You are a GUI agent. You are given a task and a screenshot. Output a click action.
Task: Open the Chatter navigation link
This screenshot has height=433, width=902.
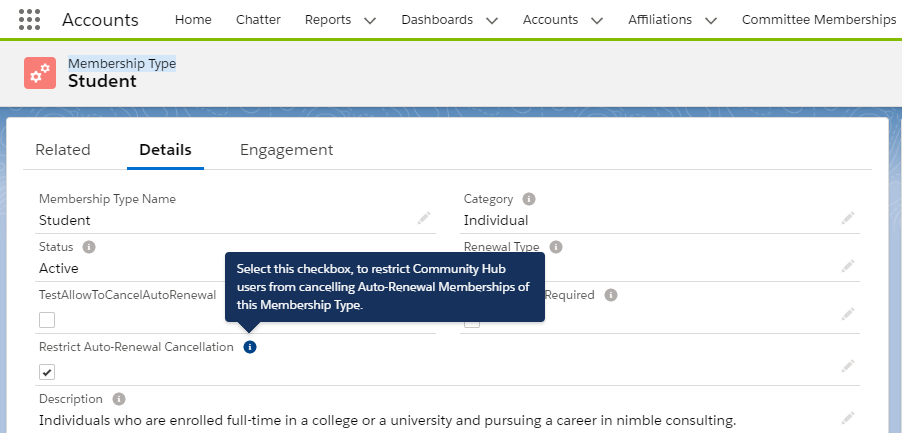pos(258,20)
